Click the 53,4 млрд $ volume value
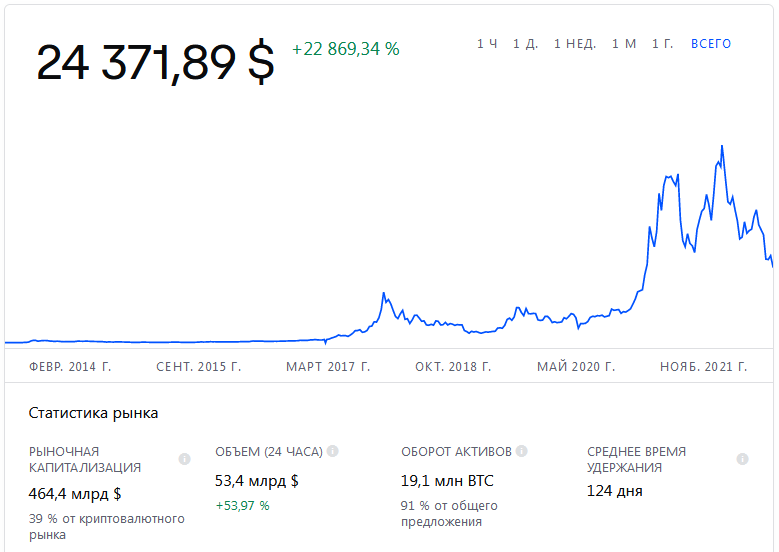779x552 pixels. click(257, 480)
